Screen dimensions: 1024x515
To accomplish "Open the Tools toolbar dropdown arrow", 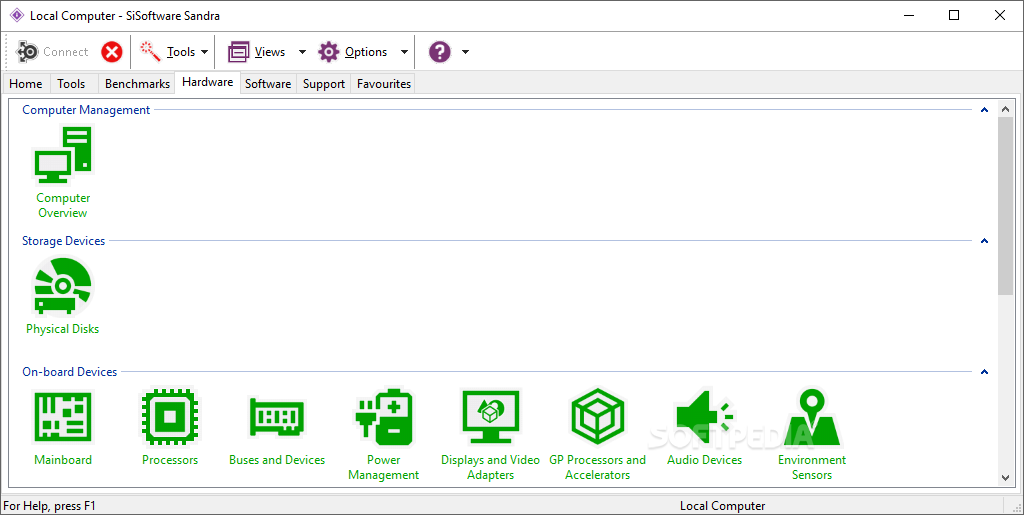I will (x=204, y=52).
